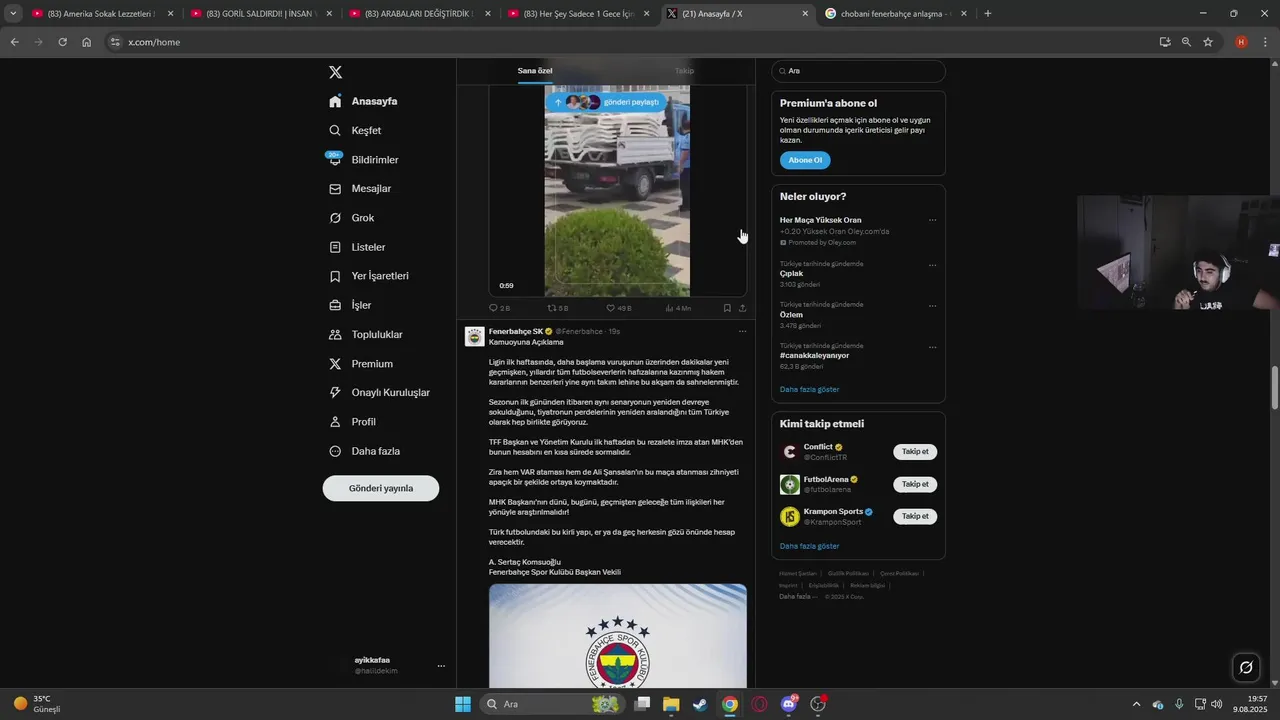Open Bildirimler notifications
1280x720 pixels.
pos(365,159)
